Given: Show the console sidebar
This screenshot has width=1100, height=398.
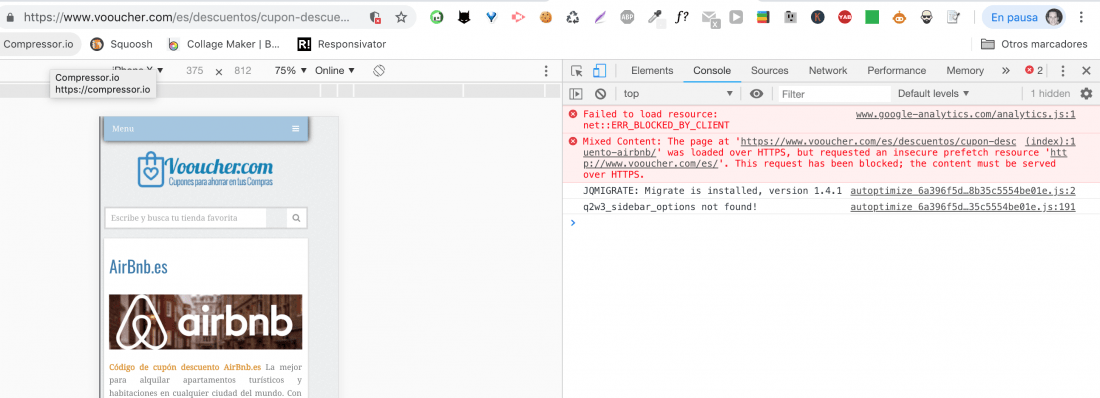Looking at the screenshot, I should coord(576,93).
